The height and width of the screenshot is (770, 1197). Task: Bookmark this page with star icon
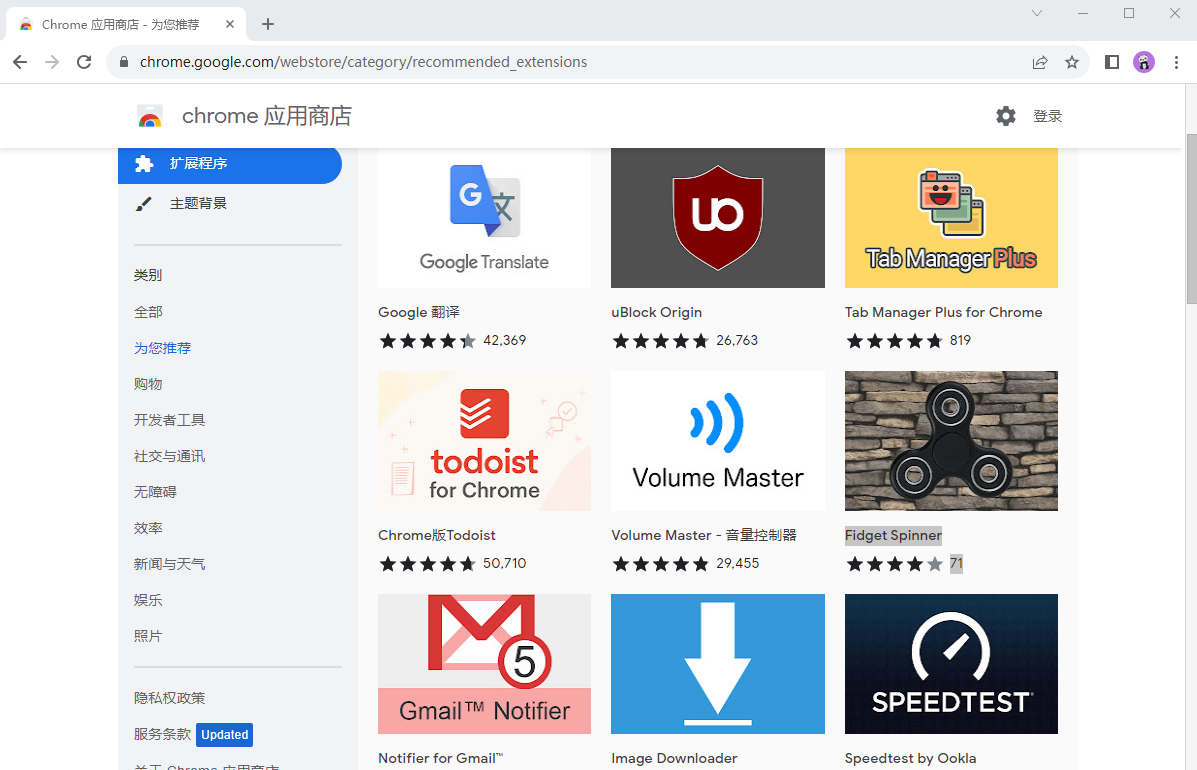click(x=1072, y=62)
